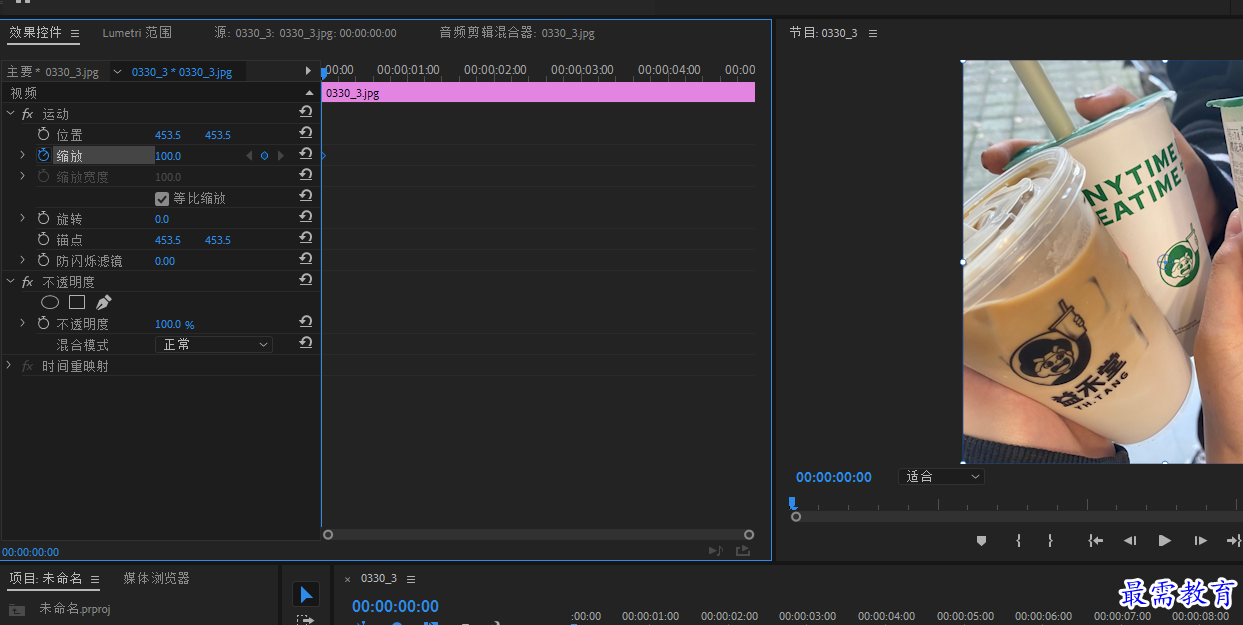The image size is (1243, 625).
Task: Reset the 运动 effect
Action: [306, 112]
